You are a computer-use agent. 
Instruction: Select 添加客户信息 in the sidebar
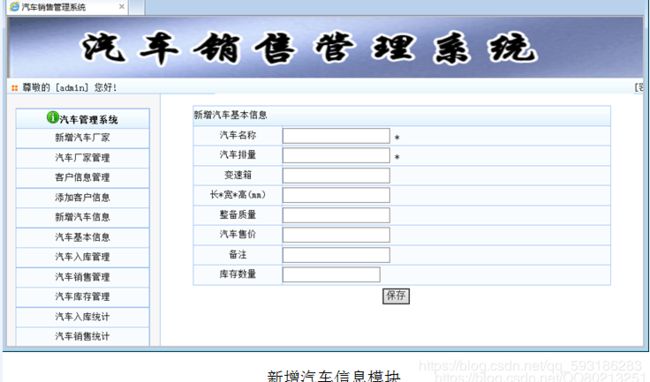[82, 198]
